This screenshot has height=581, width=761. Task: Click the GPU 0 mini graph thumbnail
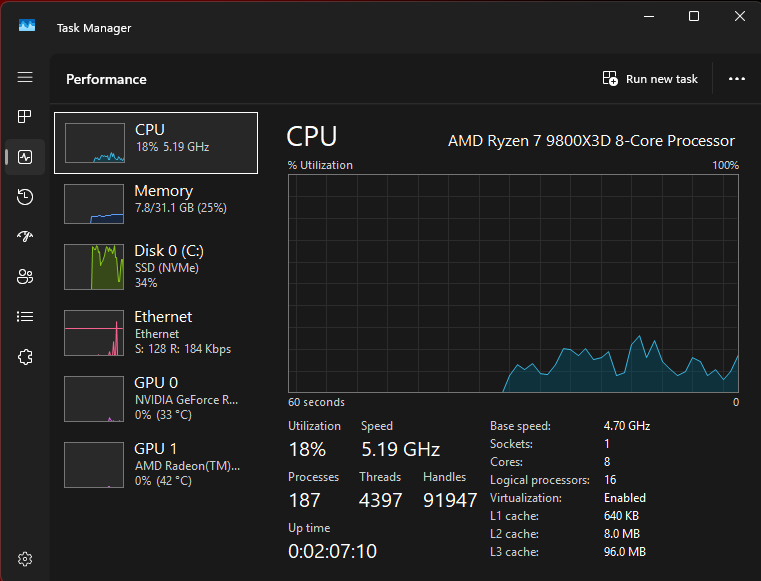click(x=94, y=399)
